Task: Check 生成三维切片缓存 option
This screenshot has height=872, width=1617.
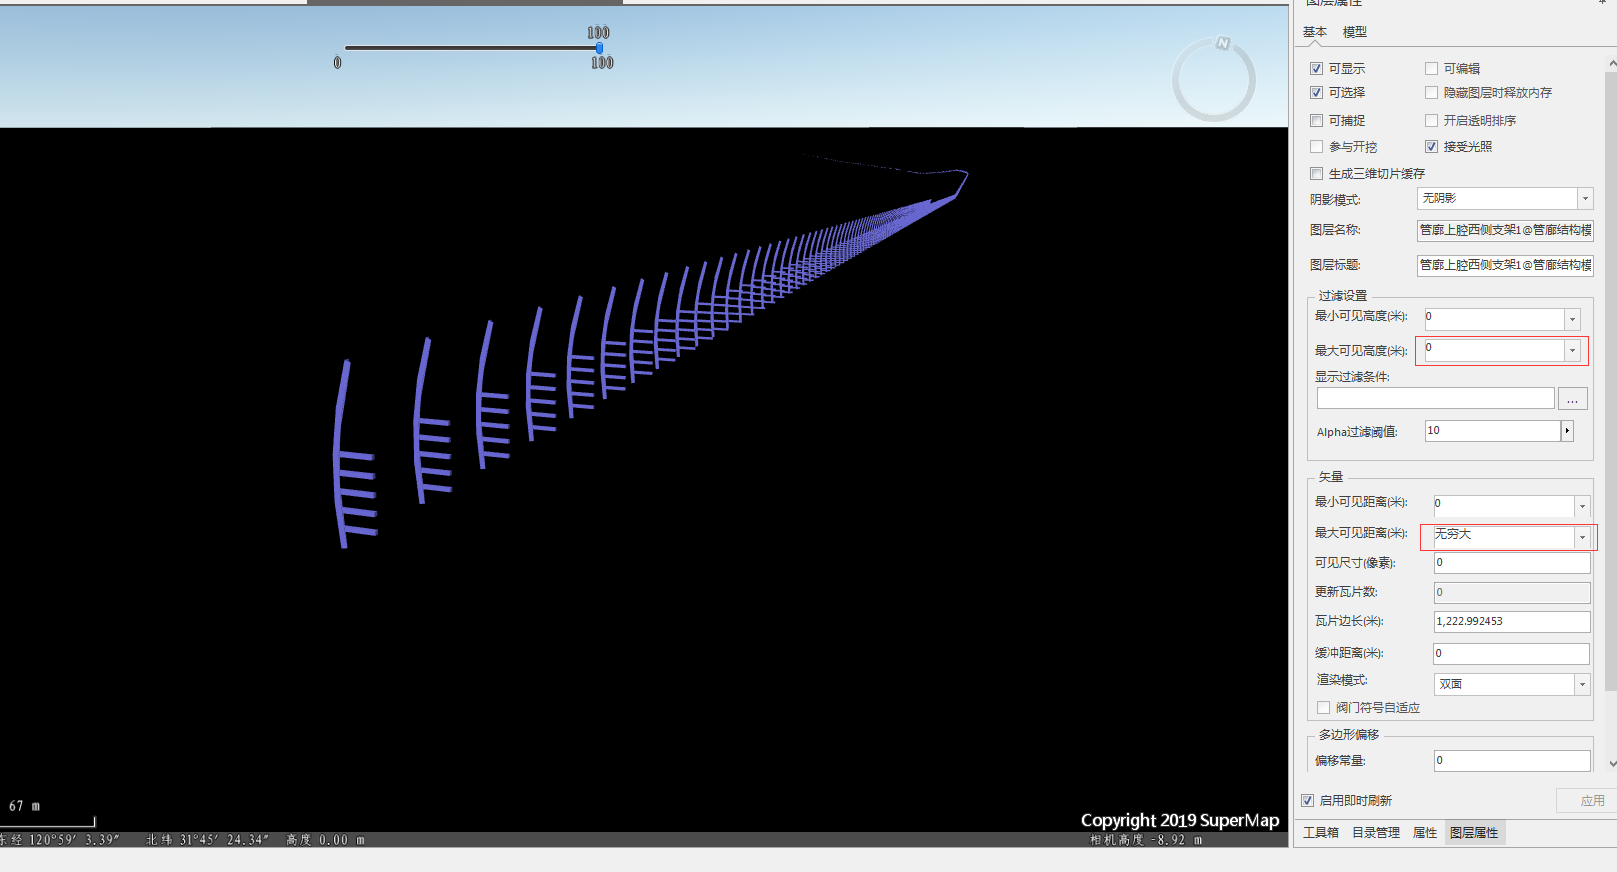Action: [1317, 174]
